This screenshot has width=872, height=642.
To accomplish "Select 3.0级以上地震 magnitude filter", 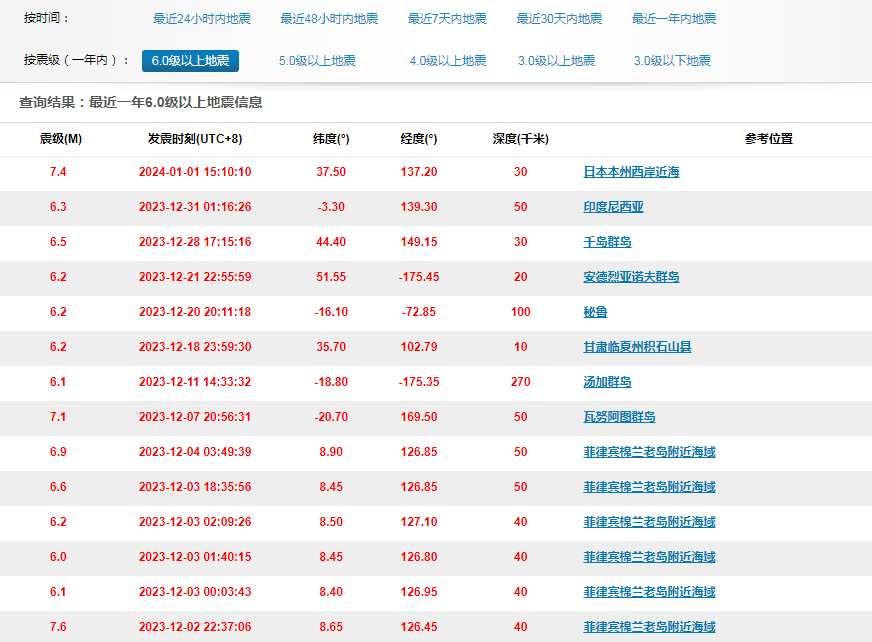I will [x=557, y=61].
